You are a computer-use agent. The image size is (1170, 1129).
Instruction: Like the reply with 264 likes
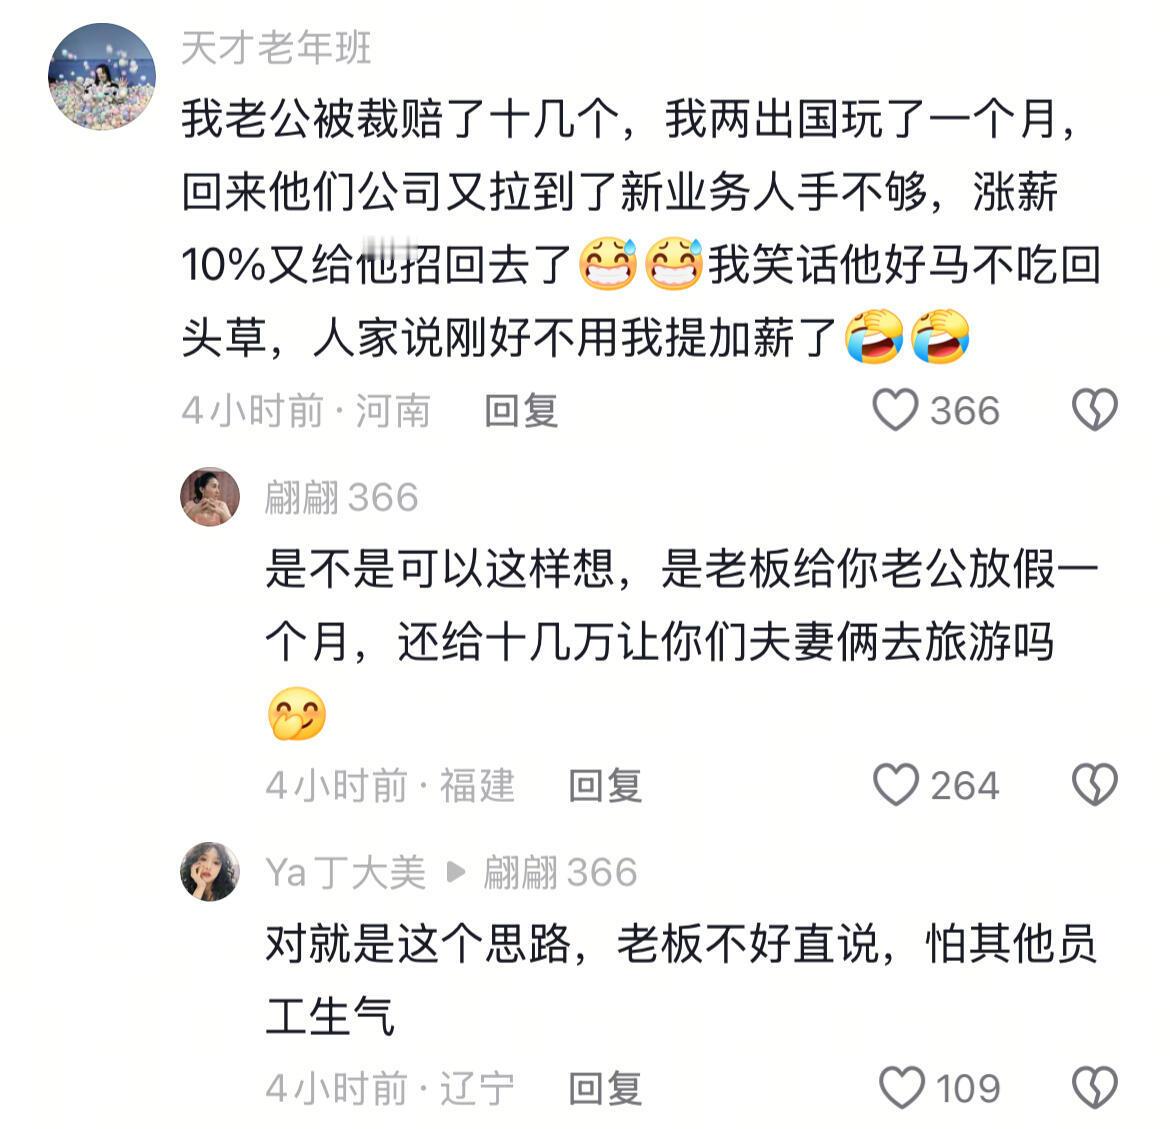click(895, 785)
